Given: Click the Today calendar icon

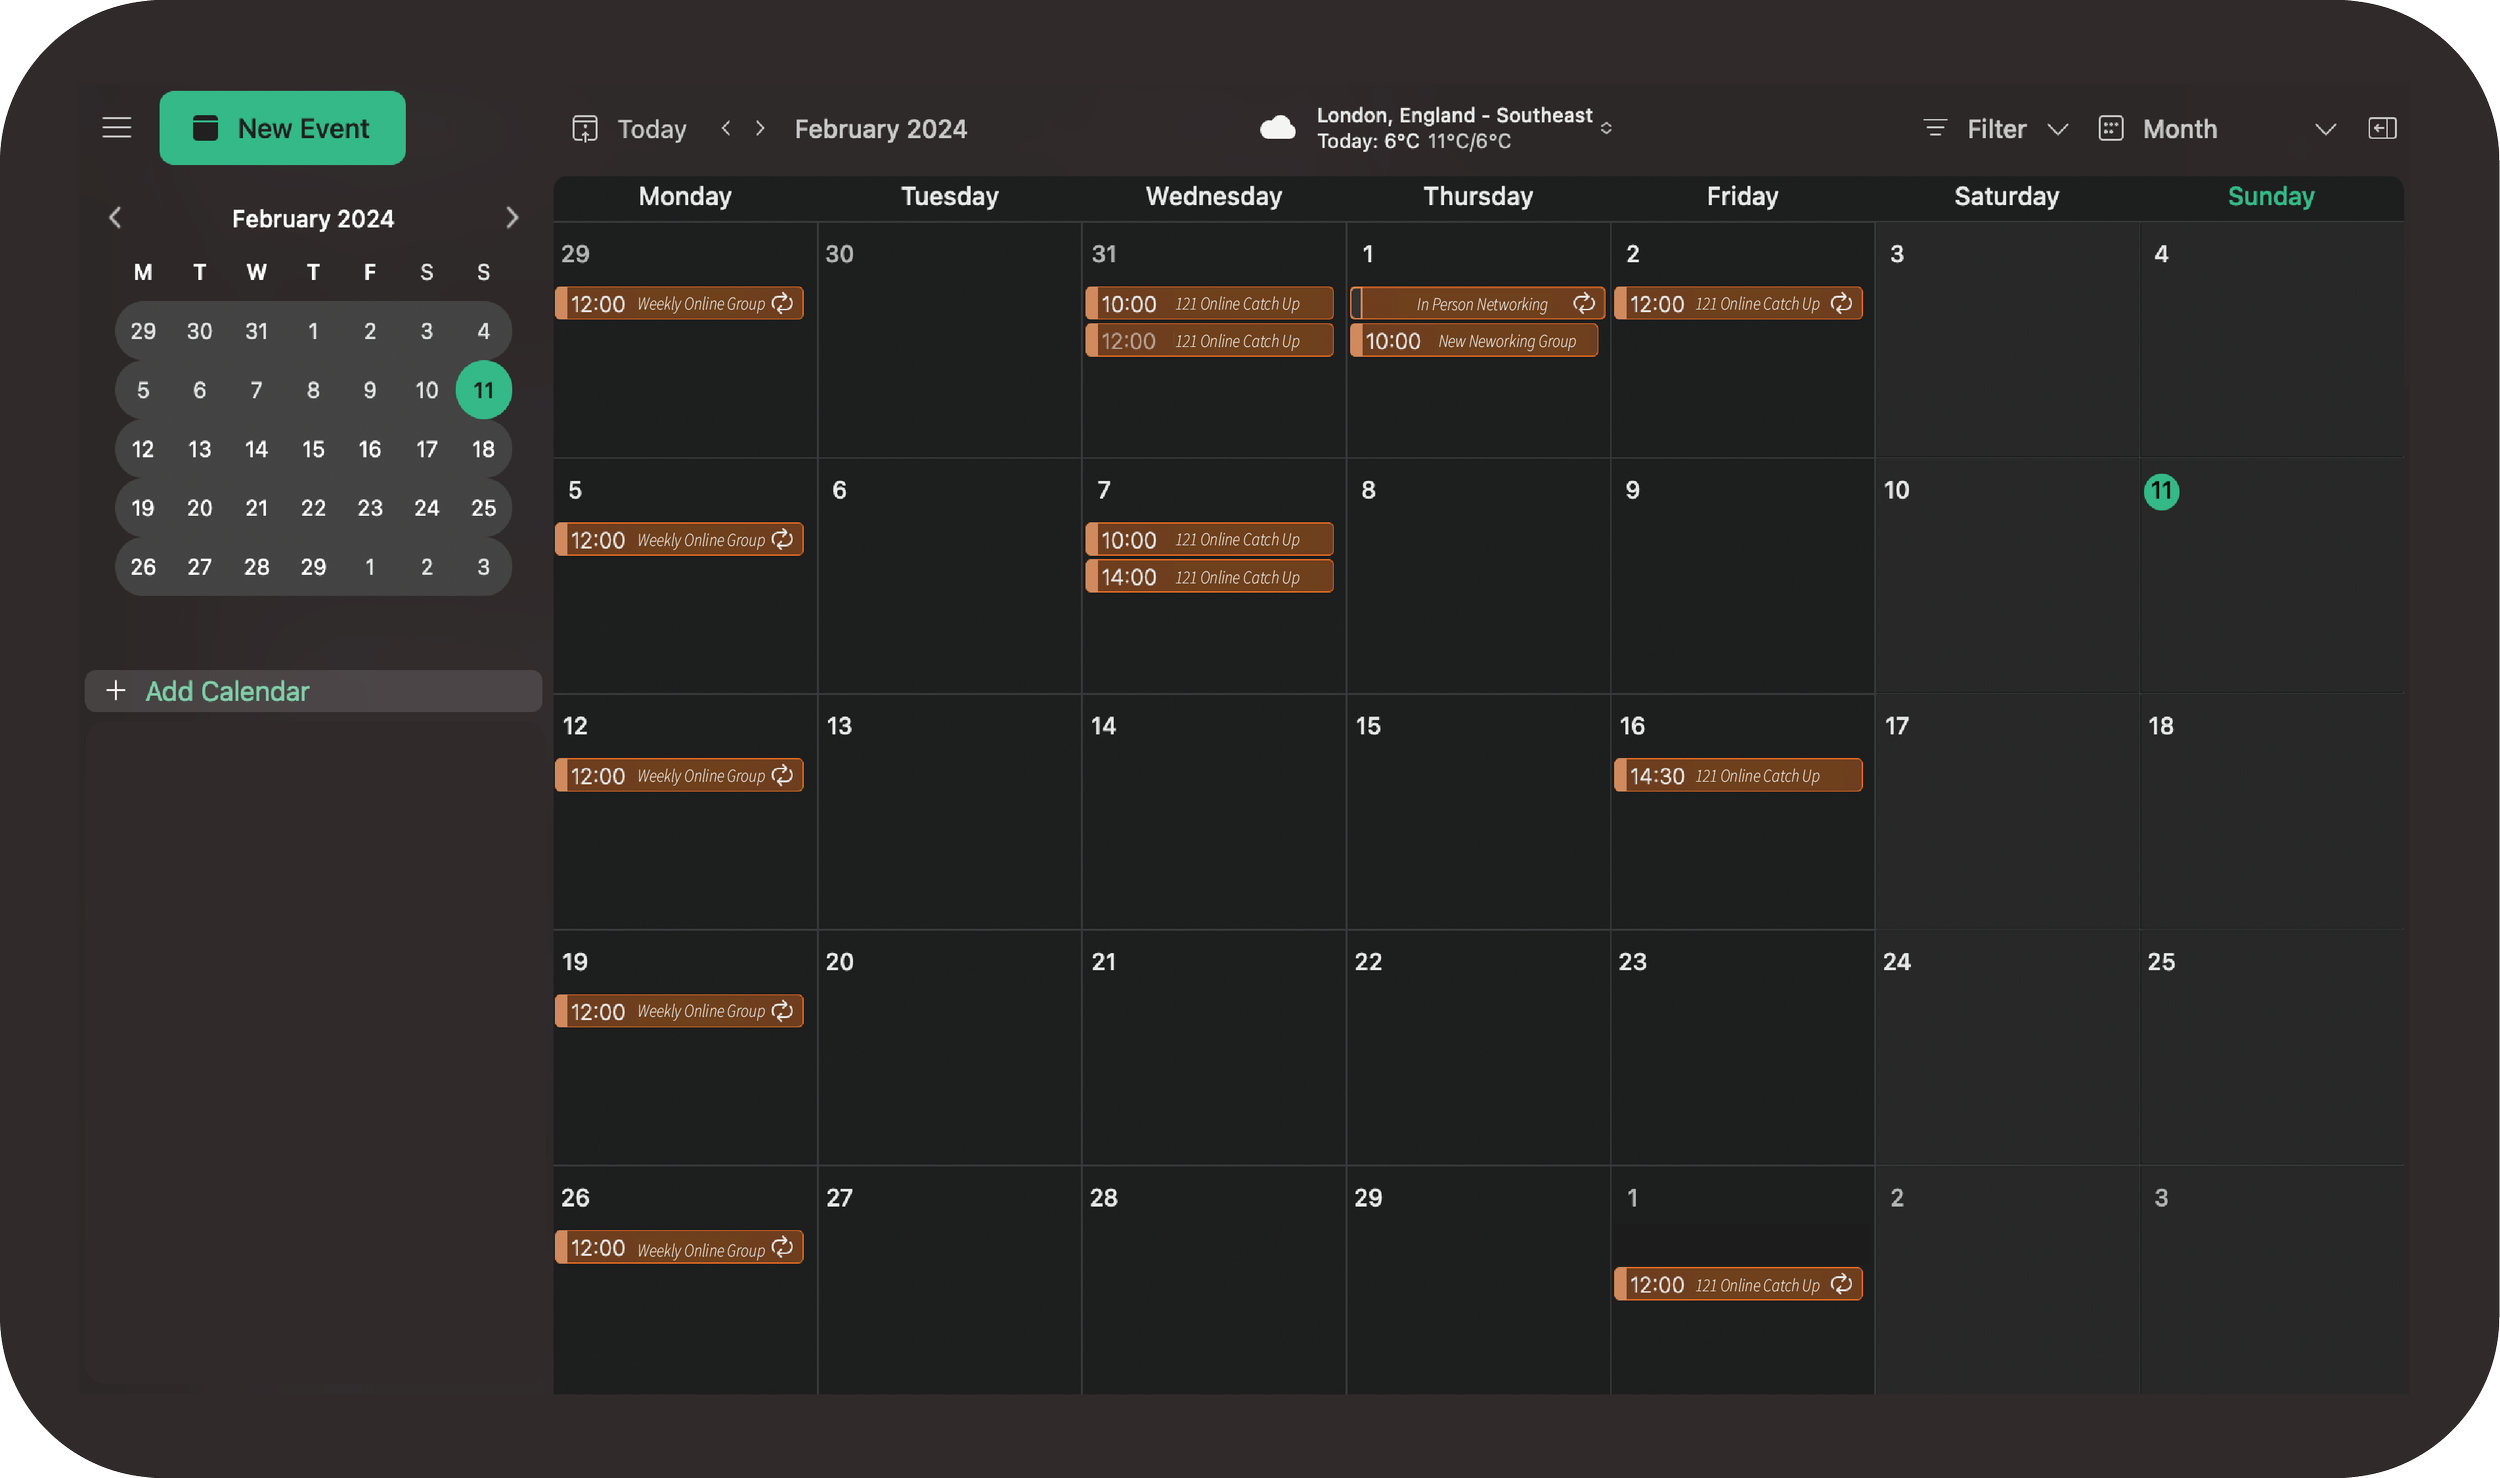Looking at the screenshot, I should [585, 129].
